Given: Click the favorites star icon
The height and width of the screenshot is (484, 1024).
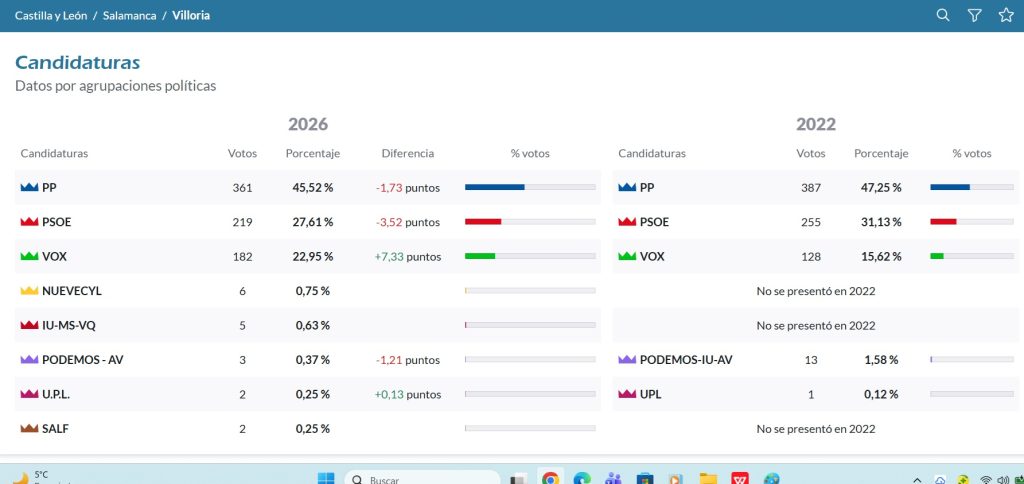Looking at the screenshot, I should pyautogui.click(x=1006, y=15).
